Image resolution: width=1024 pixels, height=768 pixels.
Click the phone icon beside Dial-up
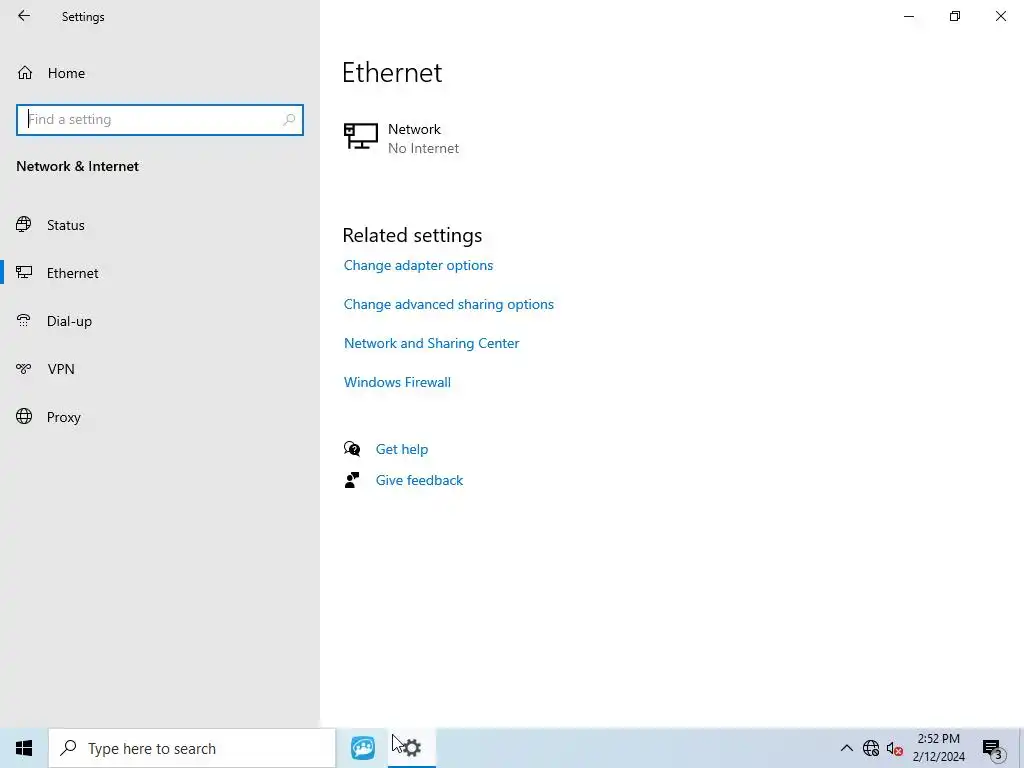click(x=24, y=320)
